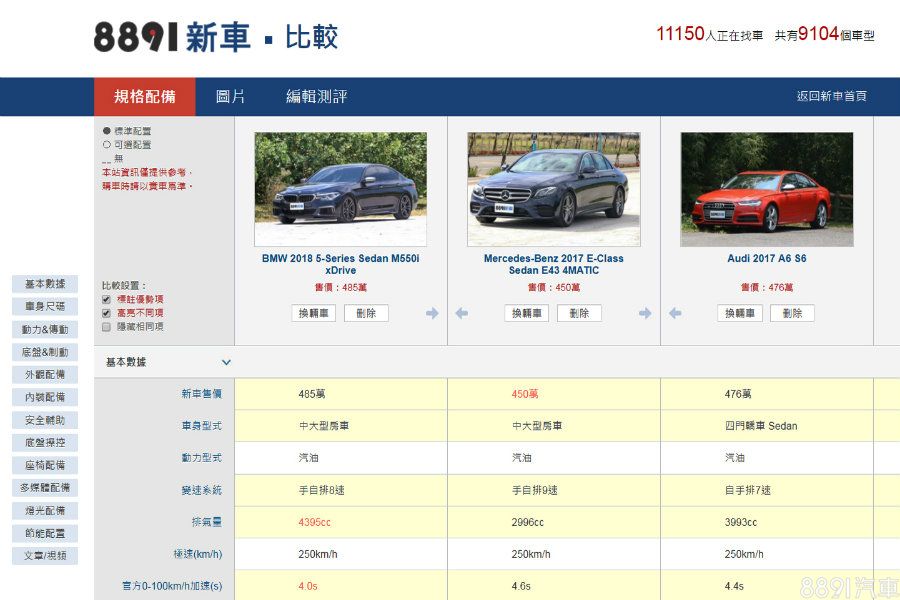Image resolution: width=900 pixels, height=600 pixels.
Task: Click the Mercedes E43 car photo
Action: pos(554,189)
